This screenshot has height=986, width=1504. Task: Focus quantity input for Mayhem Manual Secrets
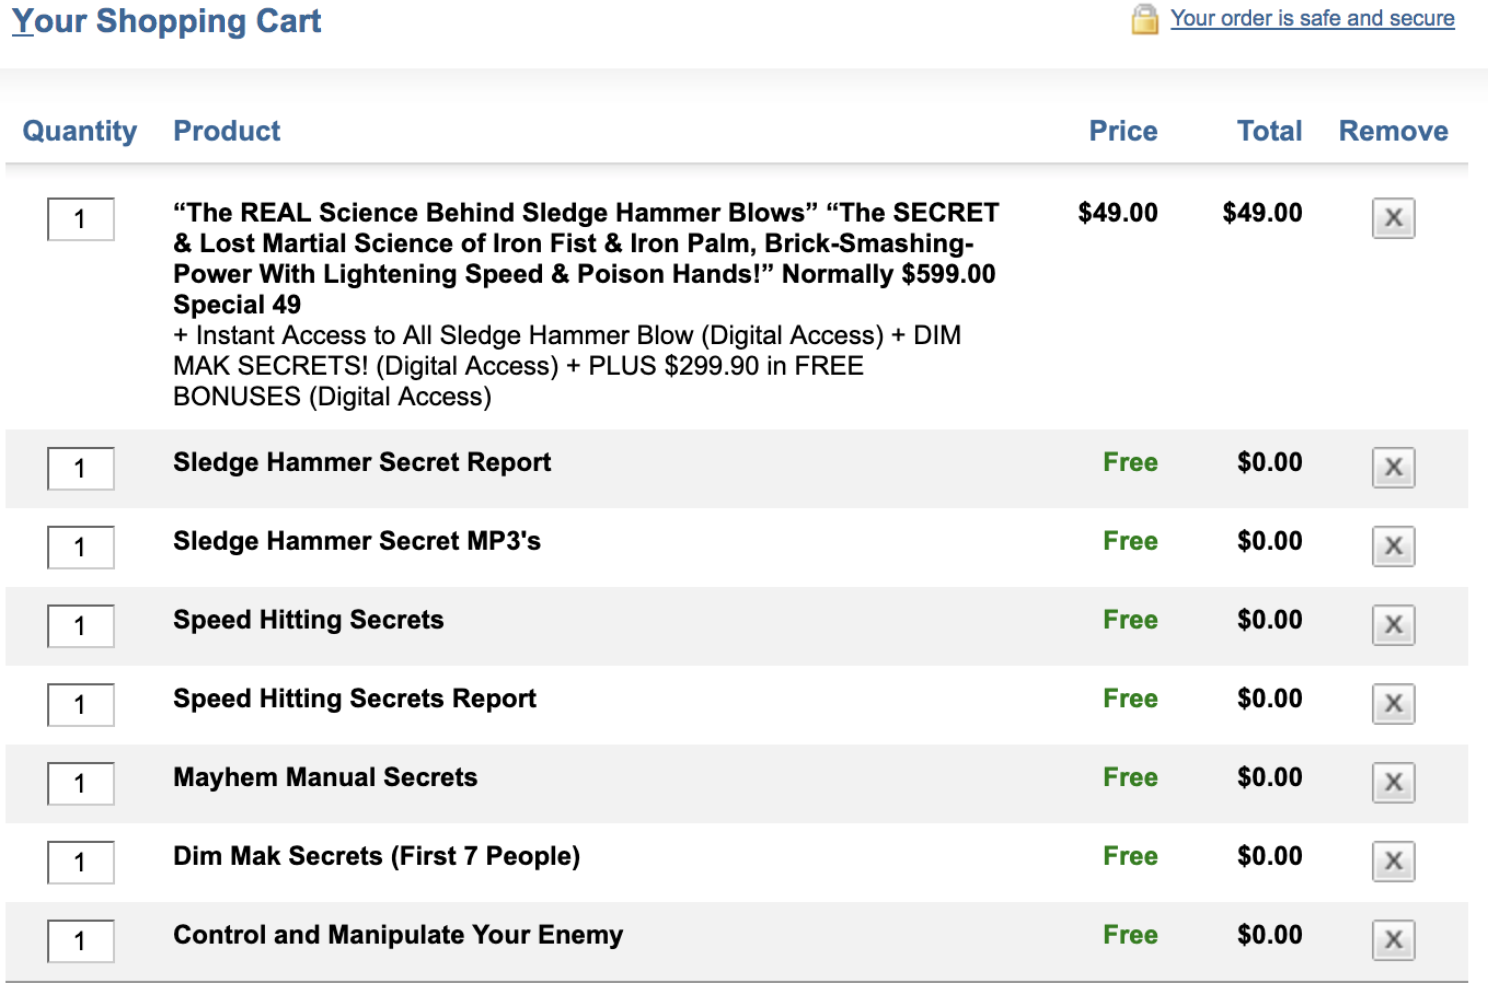(x=81, y=783)
